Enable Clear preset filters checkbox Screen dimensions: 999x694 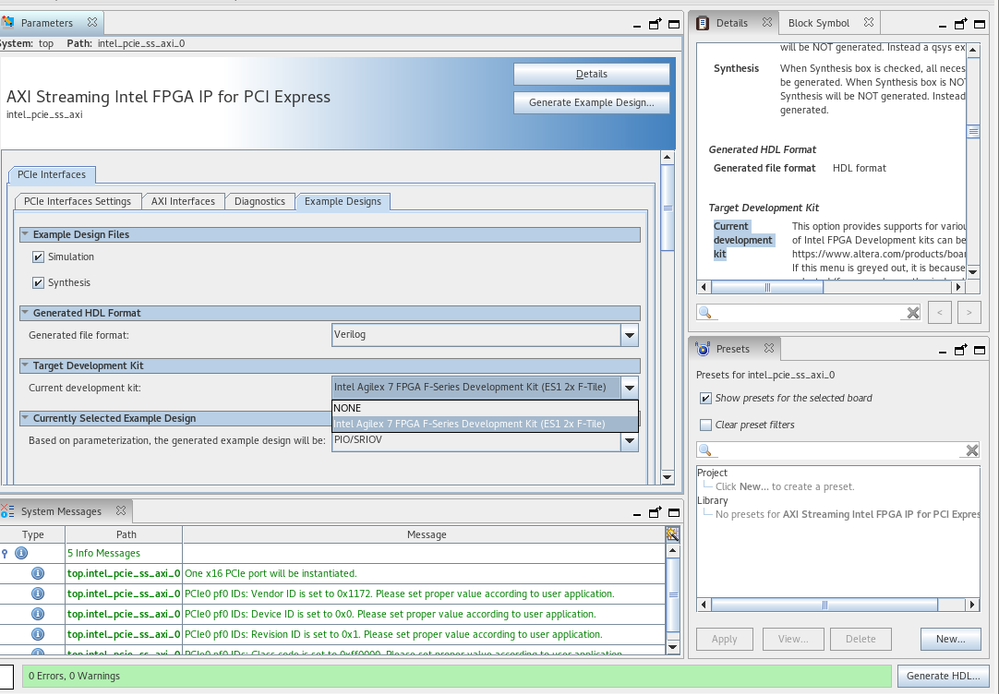point(705,425)
